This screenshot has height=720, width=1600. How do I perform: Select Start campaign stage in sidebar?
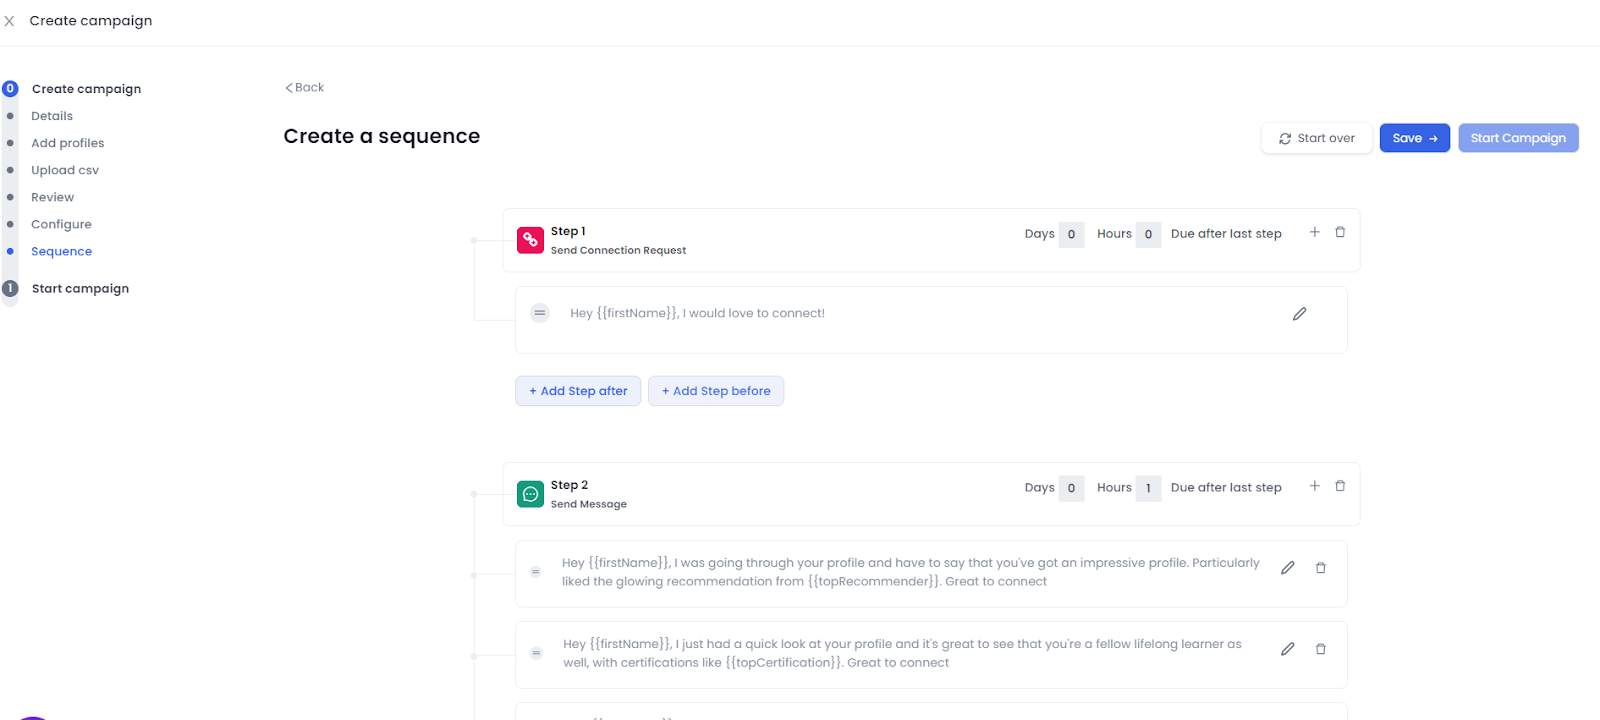click(80, 288)
